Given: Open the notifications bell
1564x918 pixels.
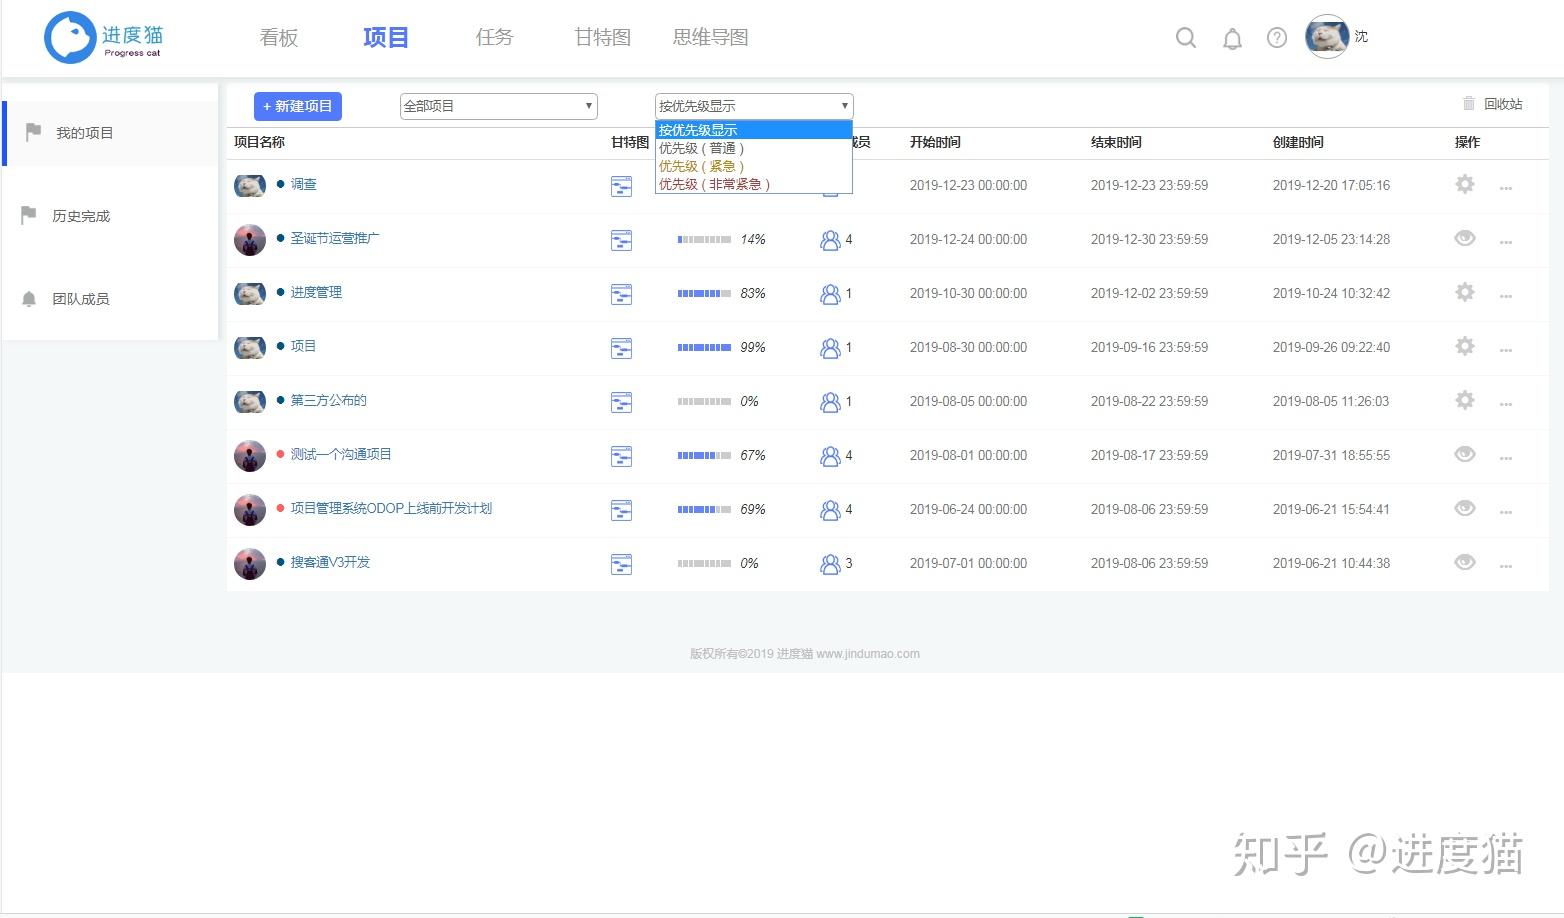Looking at the screenshot, I should [1232, 38].
